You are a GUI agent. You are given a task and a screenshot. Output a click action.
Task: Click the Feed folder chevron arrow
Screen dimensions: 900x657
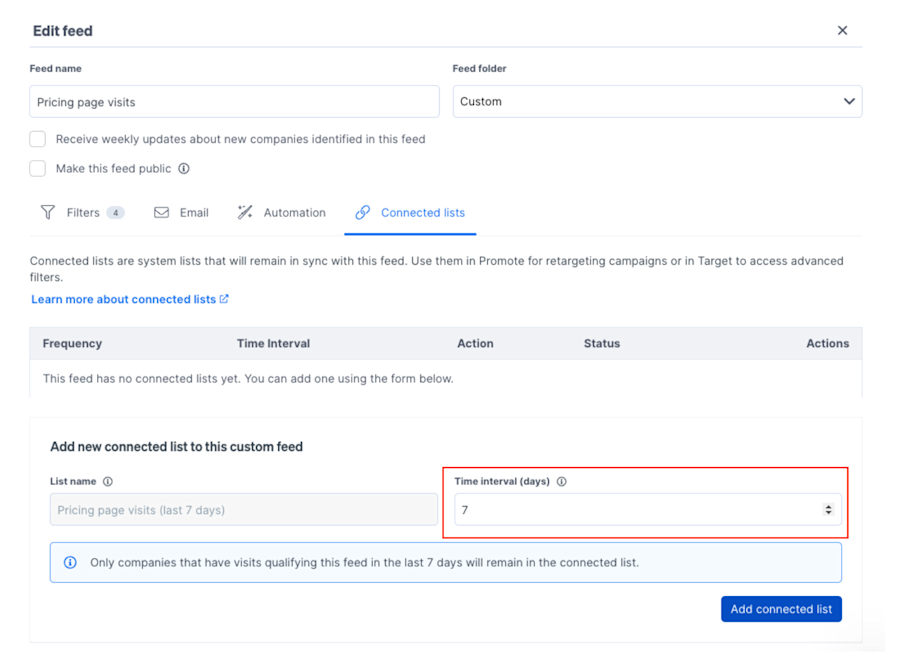coord(848,101)
